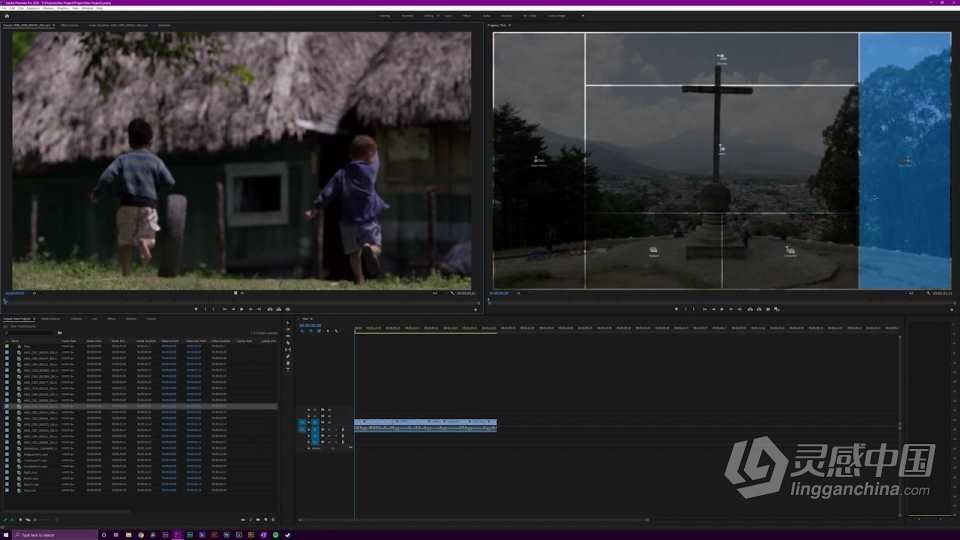Select the Slip tool

point(288,350)
